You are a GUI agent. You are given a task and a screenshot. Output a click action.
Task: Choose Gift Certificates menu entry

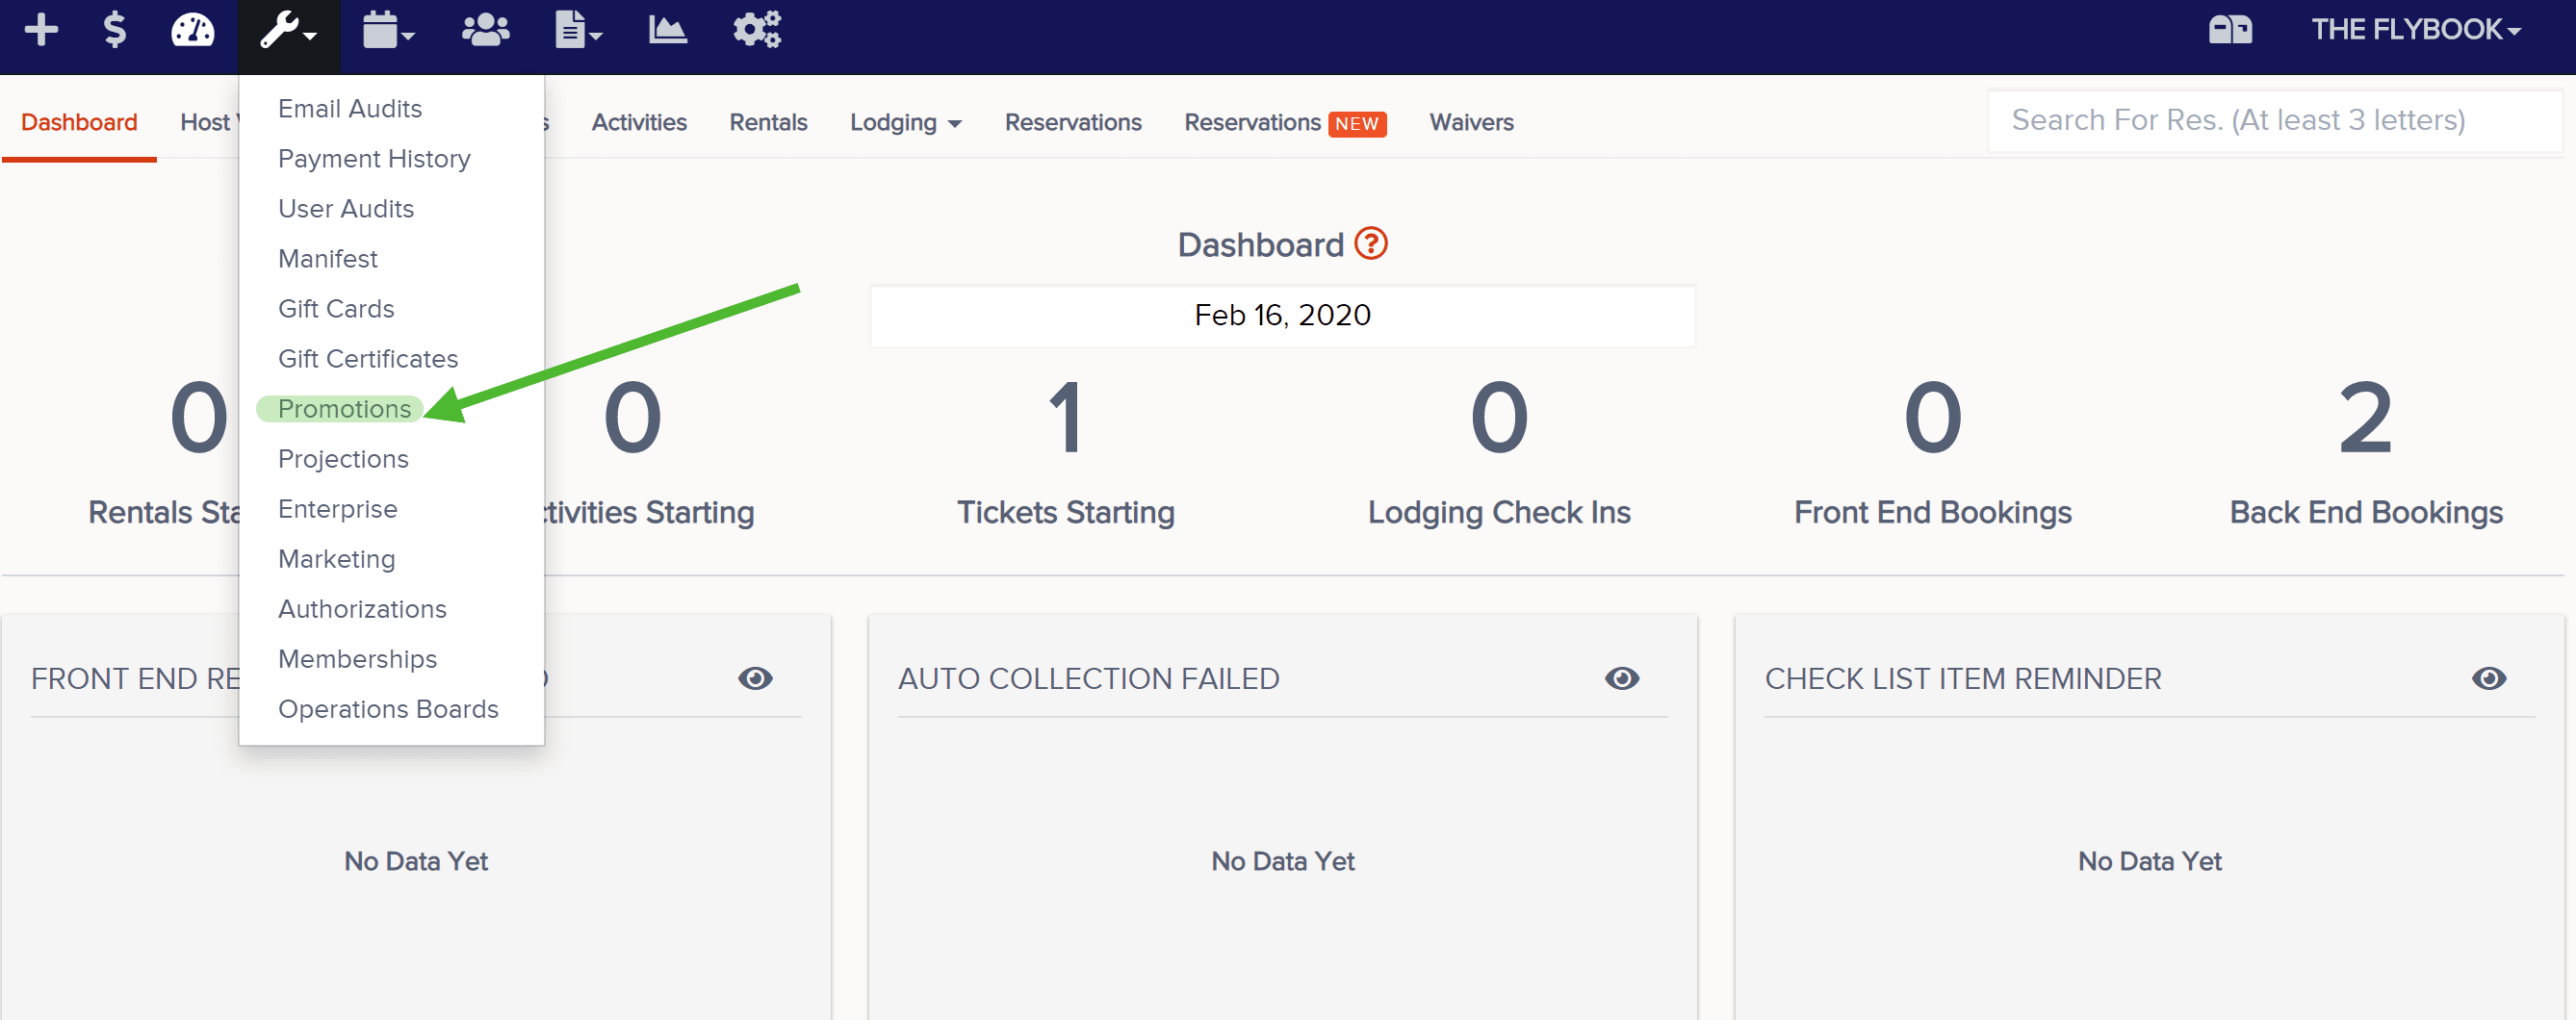(367, 358)
